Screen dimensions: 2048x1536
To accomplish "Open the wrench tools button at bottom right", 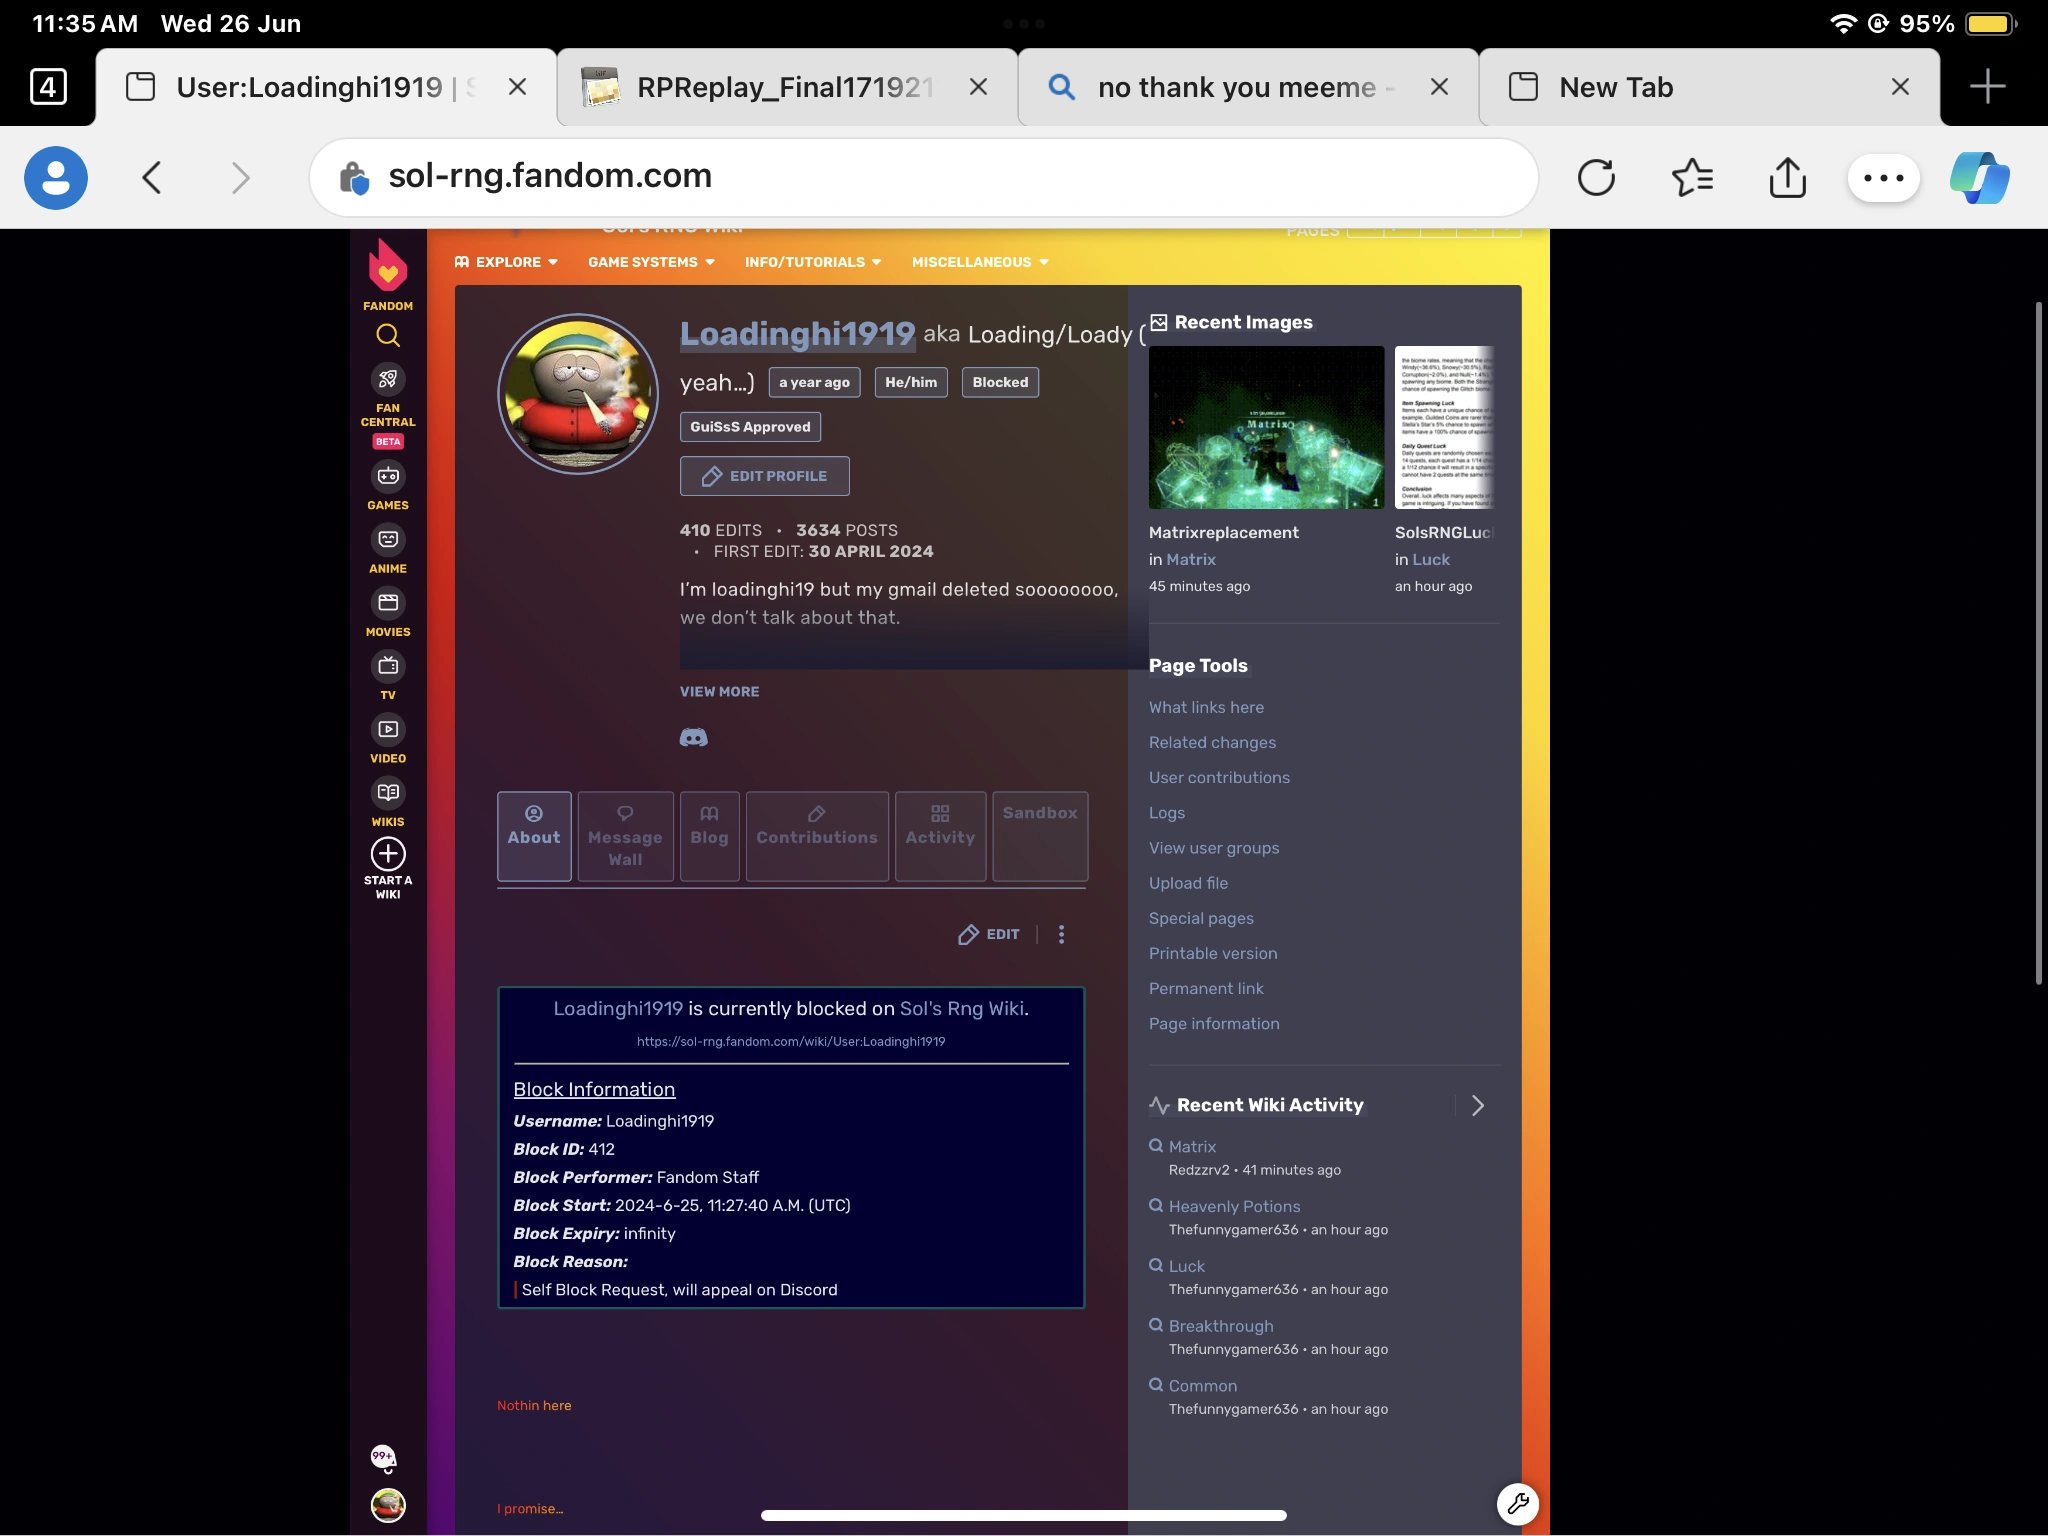I will click(x=1517, y=1503).
